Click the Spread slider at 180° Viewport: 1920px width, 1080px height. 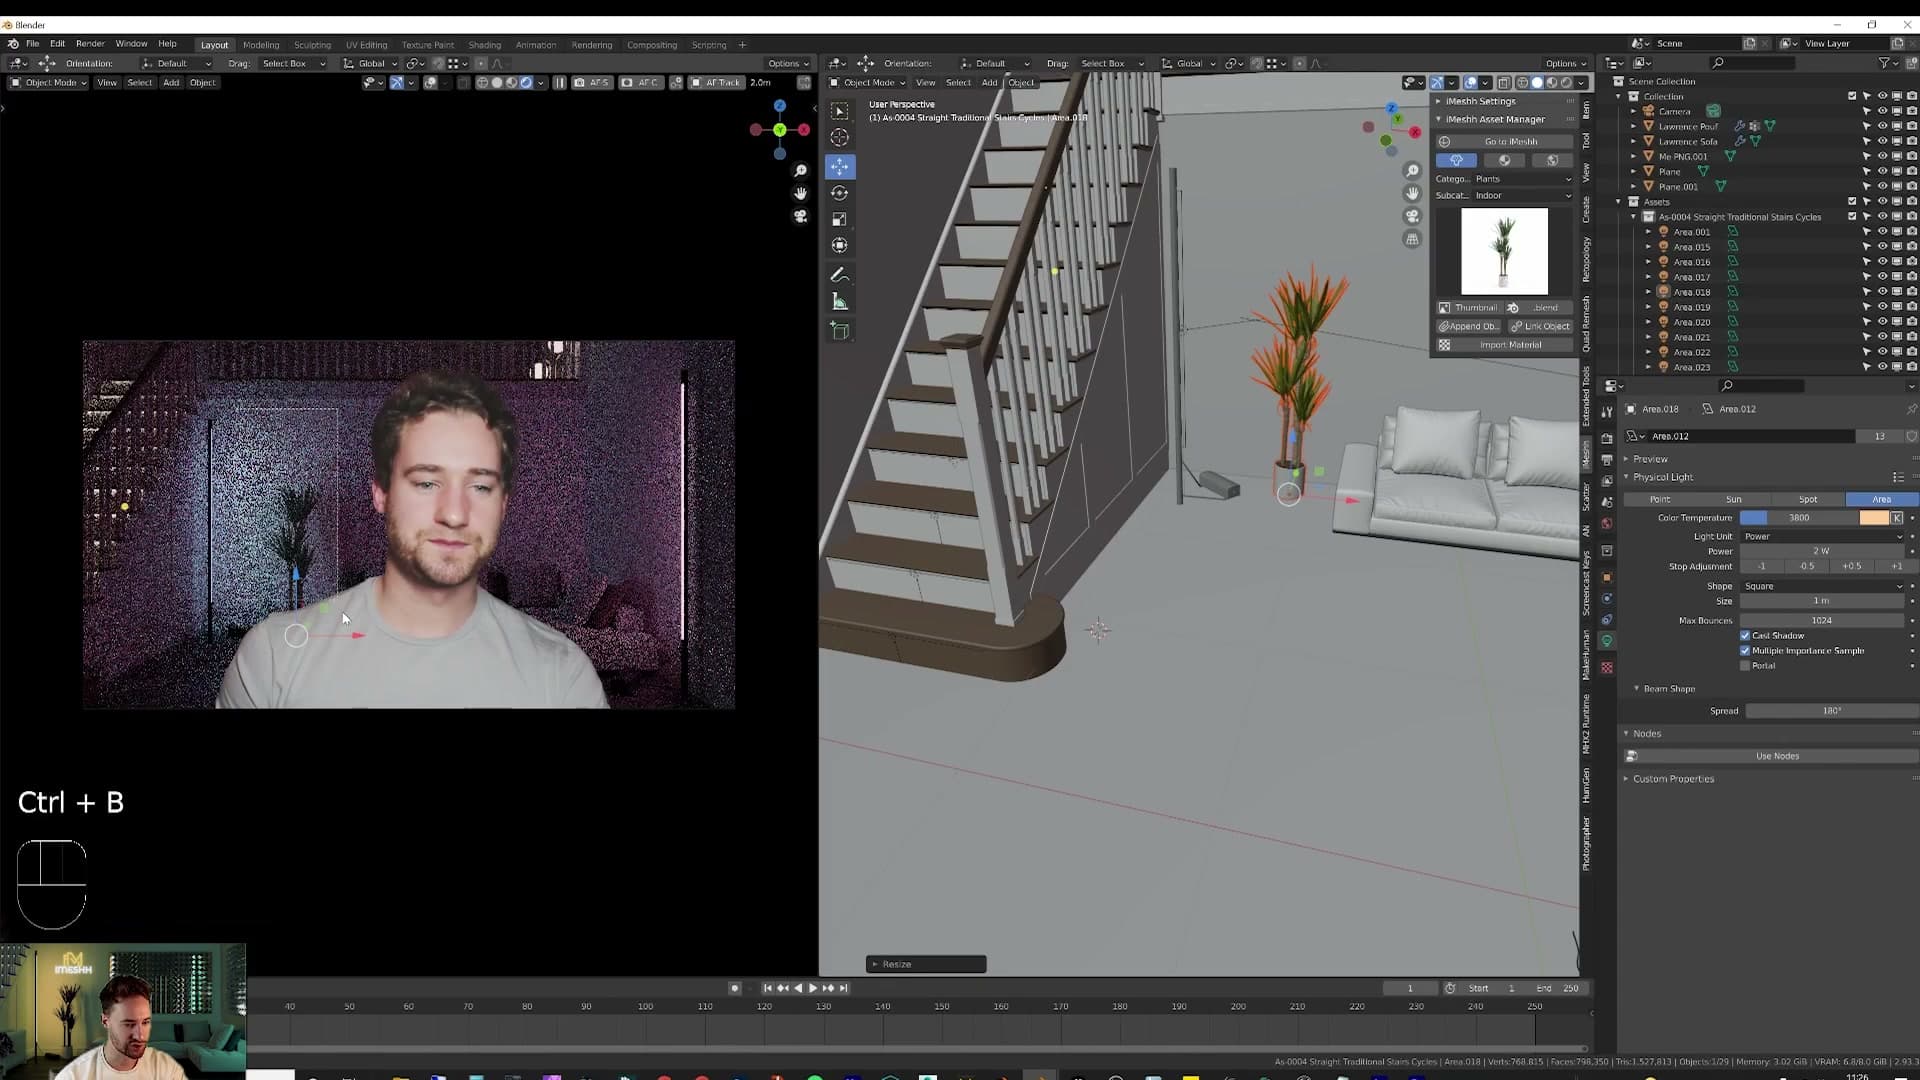pos(1830,711)
